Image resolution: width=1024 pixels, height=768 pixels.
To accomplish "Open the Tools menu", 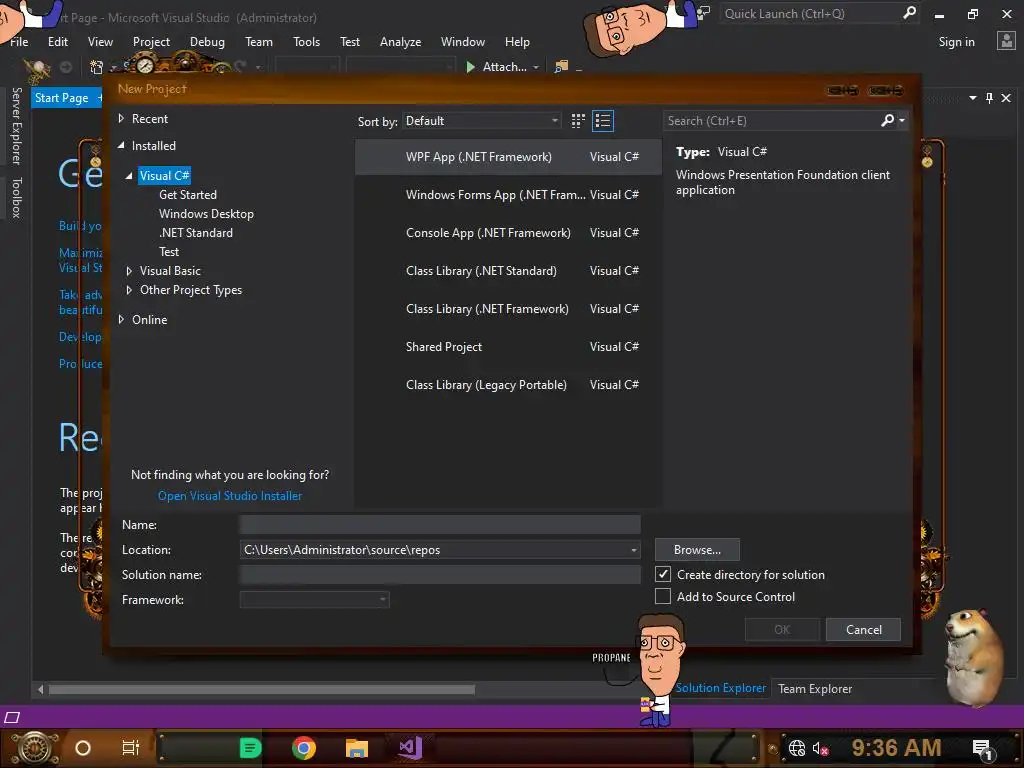I will click(x=306, y=42).
